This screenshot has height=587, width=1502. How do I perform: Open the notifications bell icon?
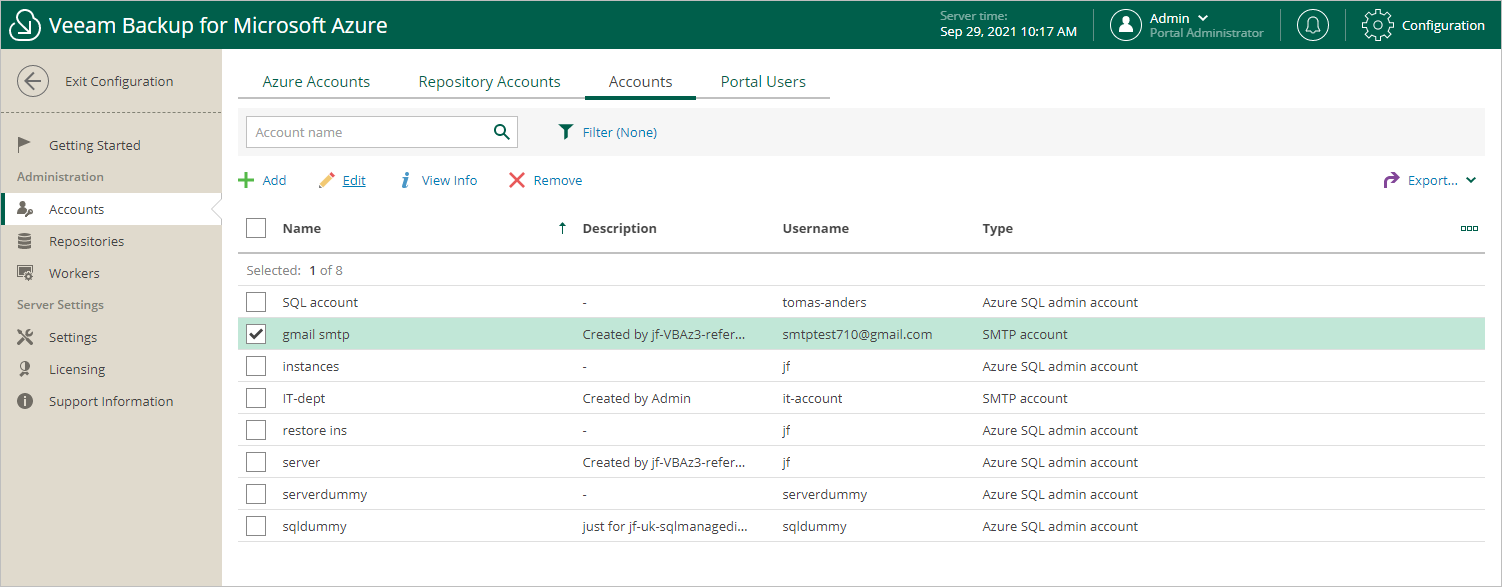coord(1313,25)
